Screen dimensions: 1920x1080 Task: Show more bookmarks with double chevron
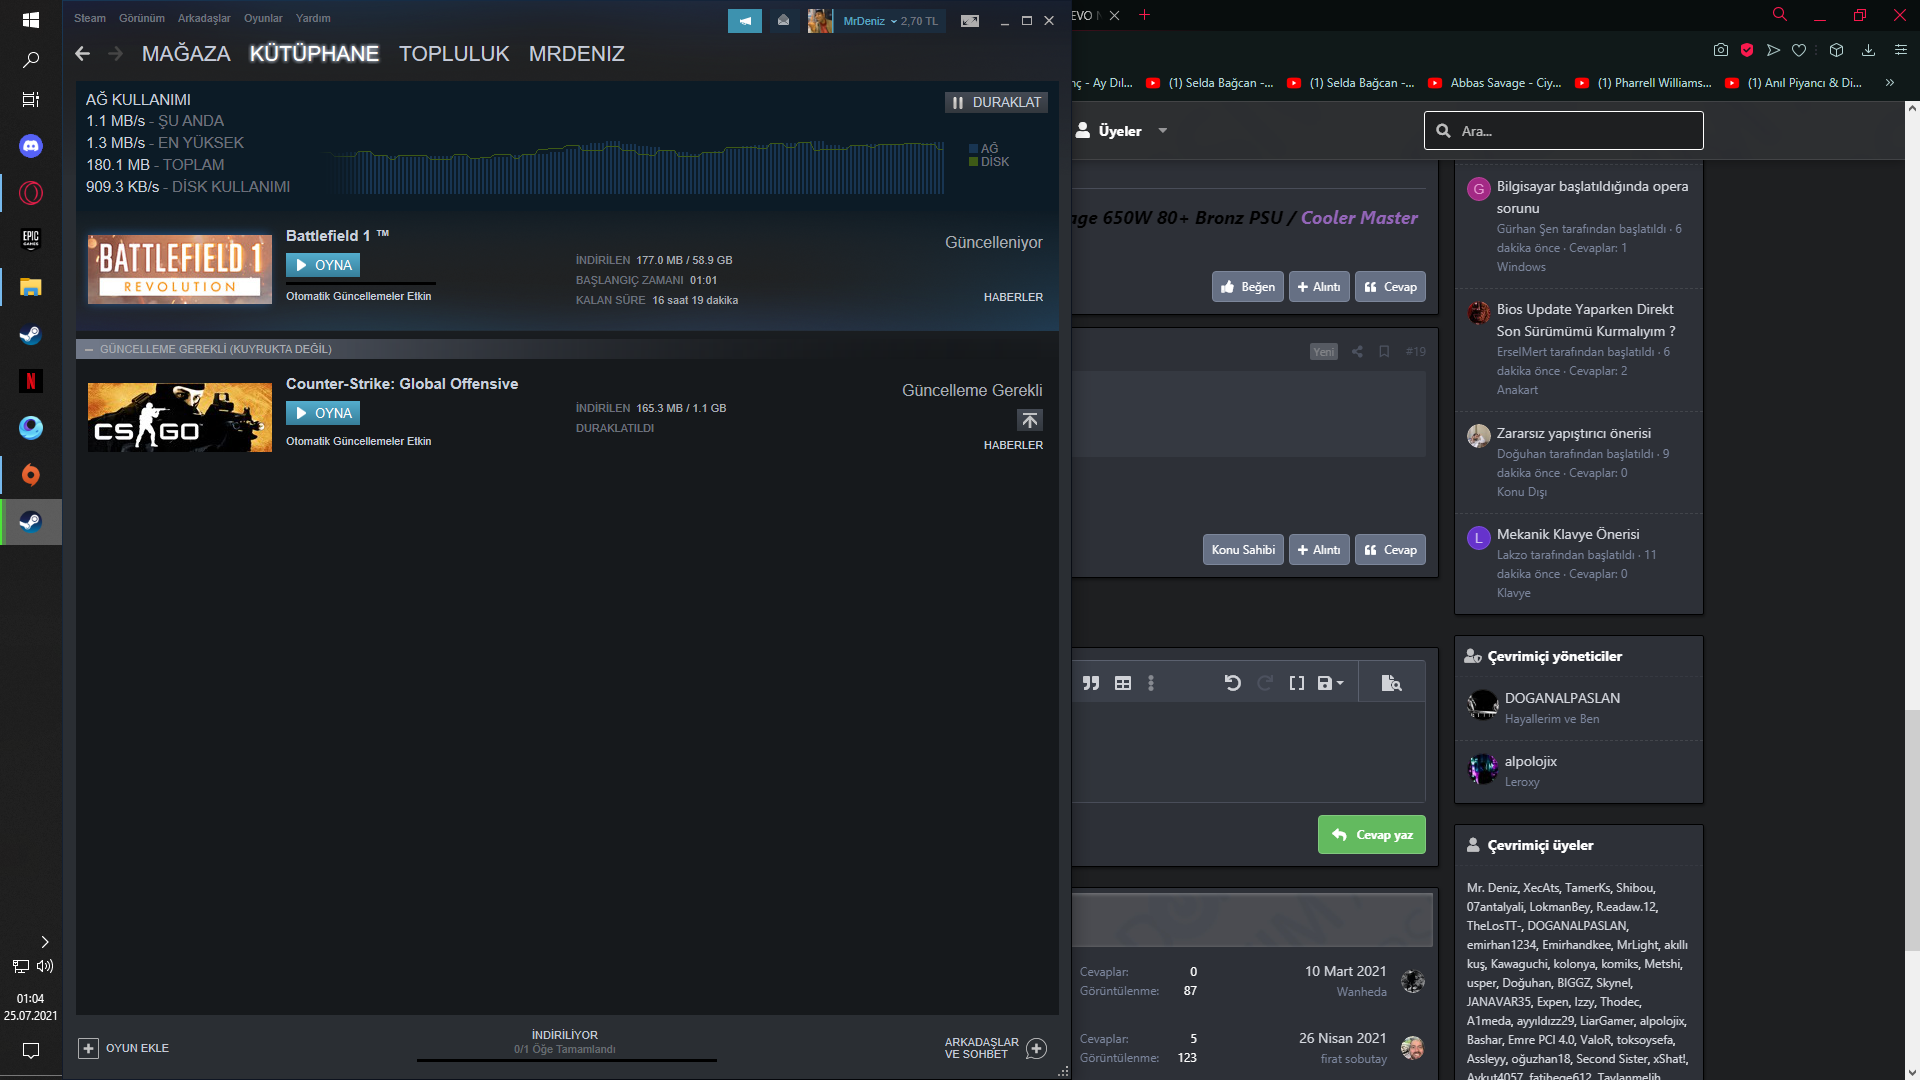1889,83
